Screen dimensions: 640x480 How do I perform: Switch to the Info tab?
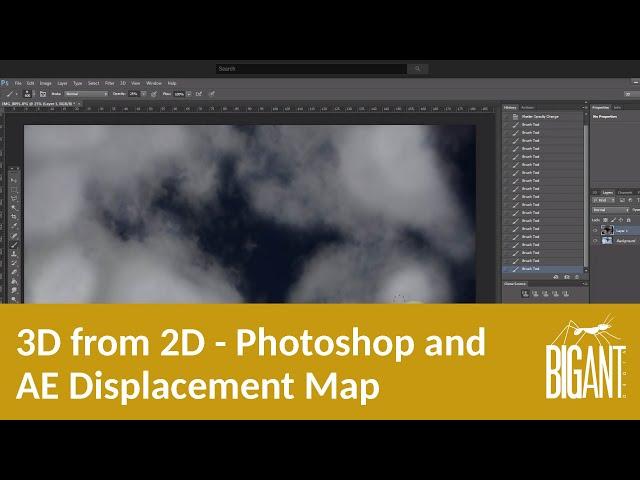coord(617,108)
